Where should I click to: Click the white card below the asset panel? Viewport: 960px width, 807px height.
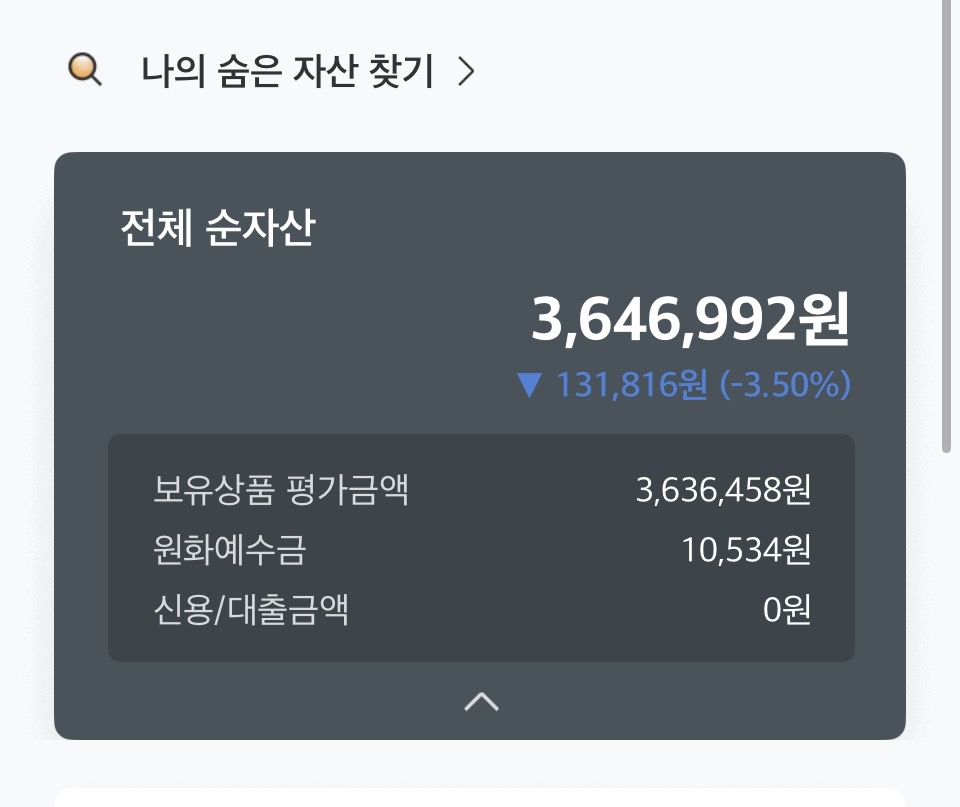coord(480,798)
